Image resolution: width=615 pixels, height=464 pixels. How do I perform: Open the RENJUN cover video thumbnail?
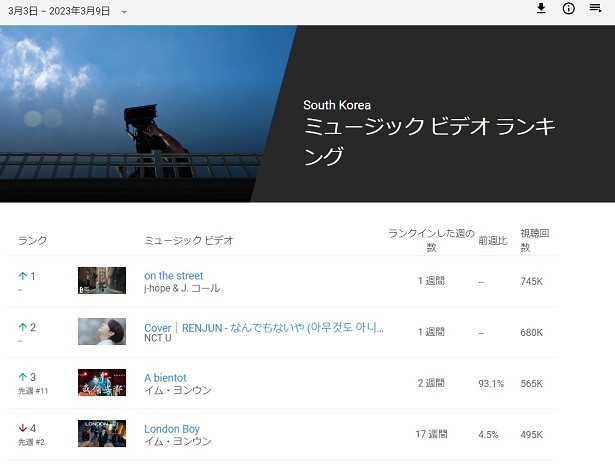pyautogui.click(x=102, y=332)
